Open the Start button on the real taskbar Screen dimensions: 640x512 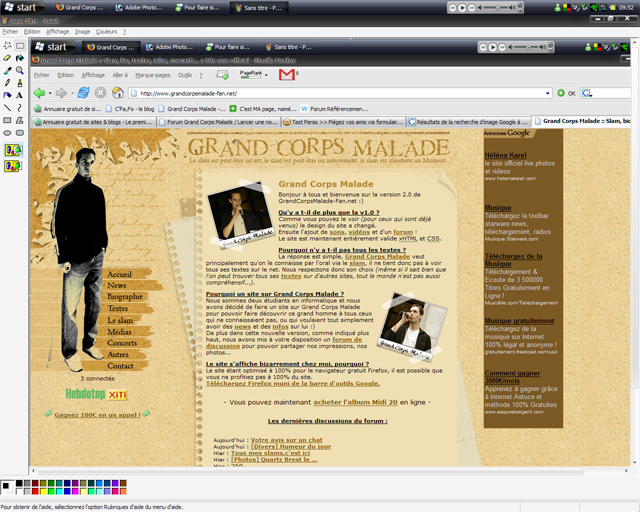[20, 7]
